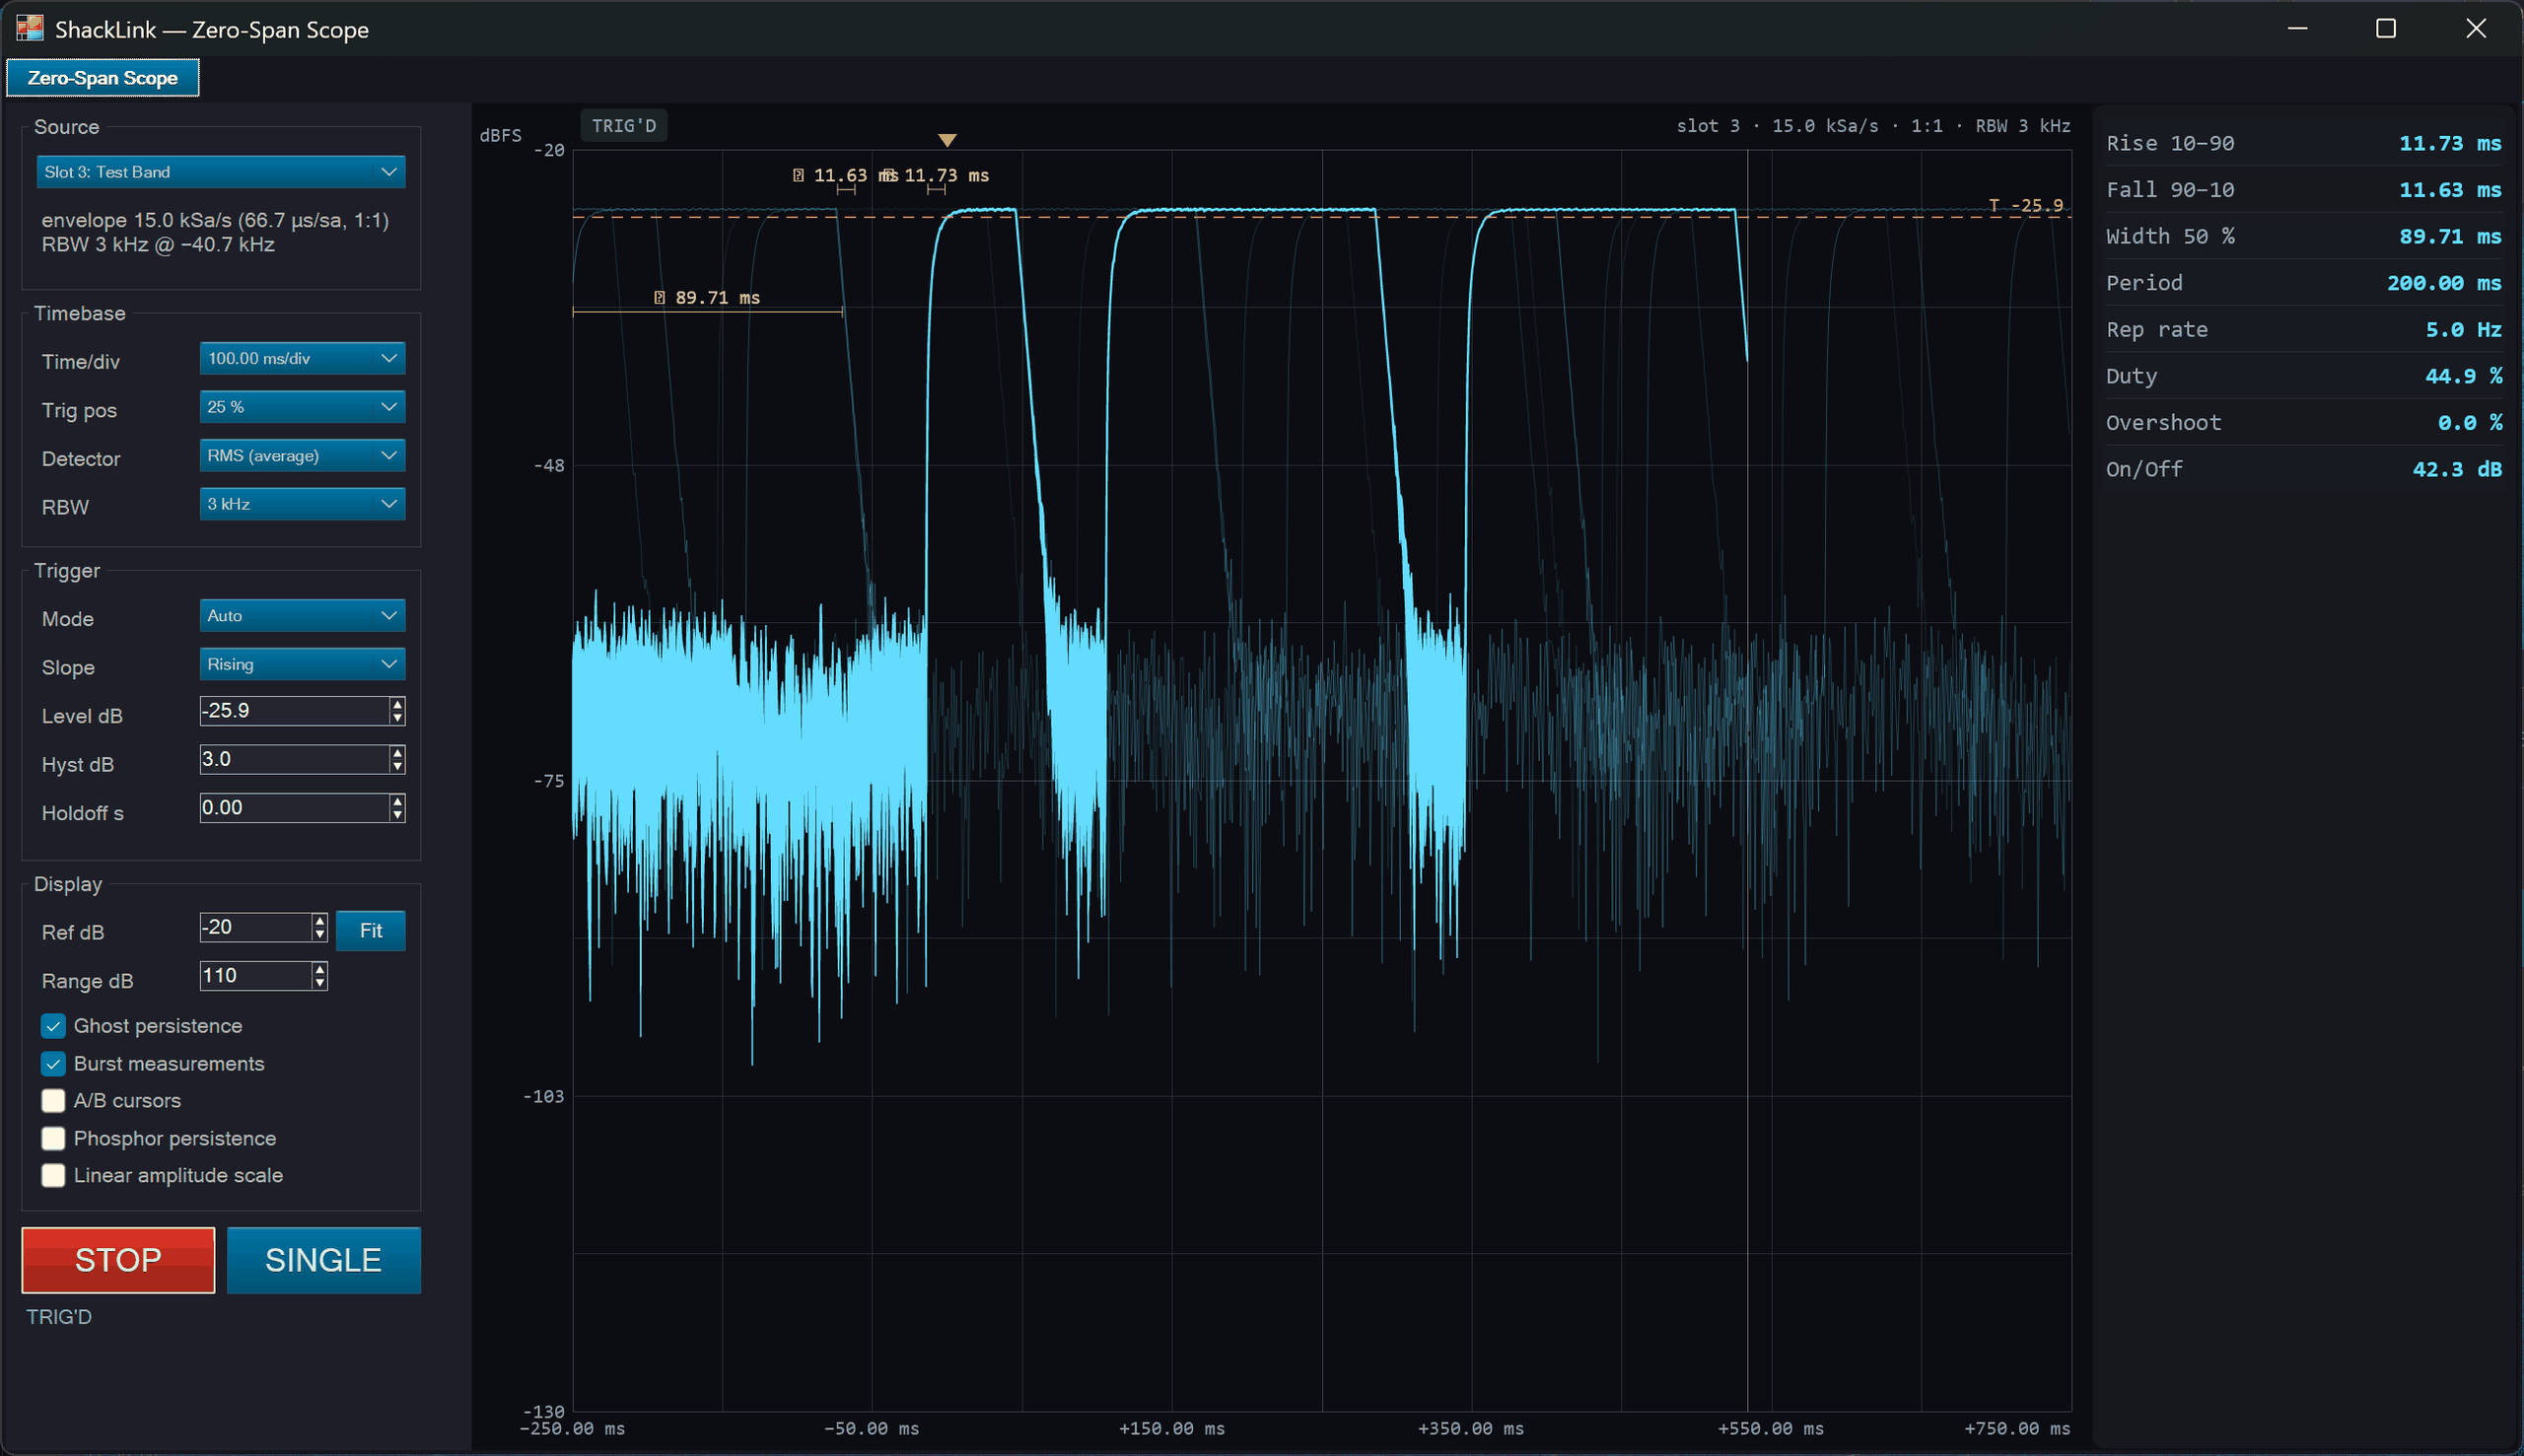Viewport: 2524px width, 1456px height.
Task: Click the Holdoff s input field
Action: [294, 808]
